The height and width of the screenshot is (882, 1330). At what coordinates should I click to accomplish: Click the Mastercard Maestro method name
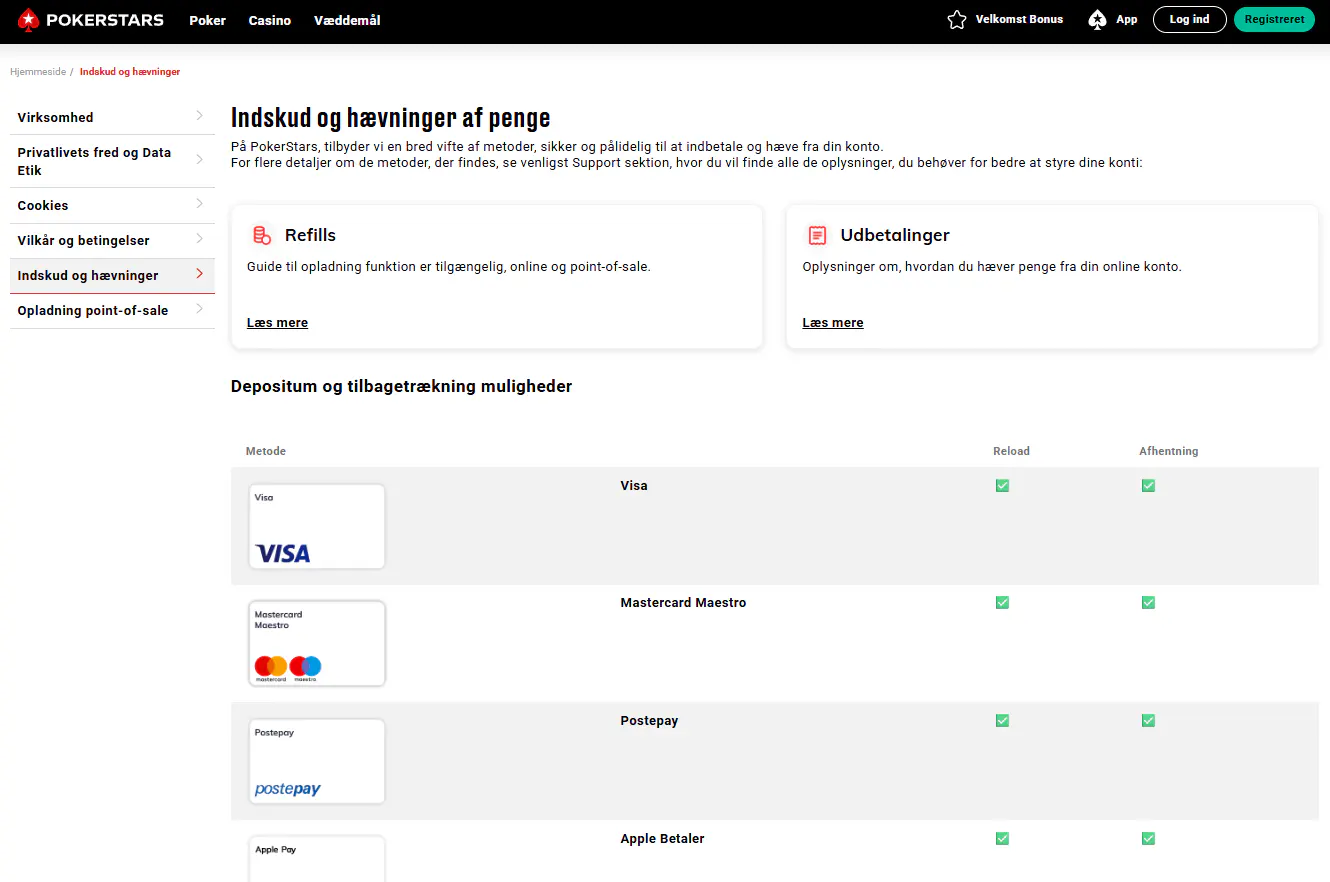[x=683, y=603]
